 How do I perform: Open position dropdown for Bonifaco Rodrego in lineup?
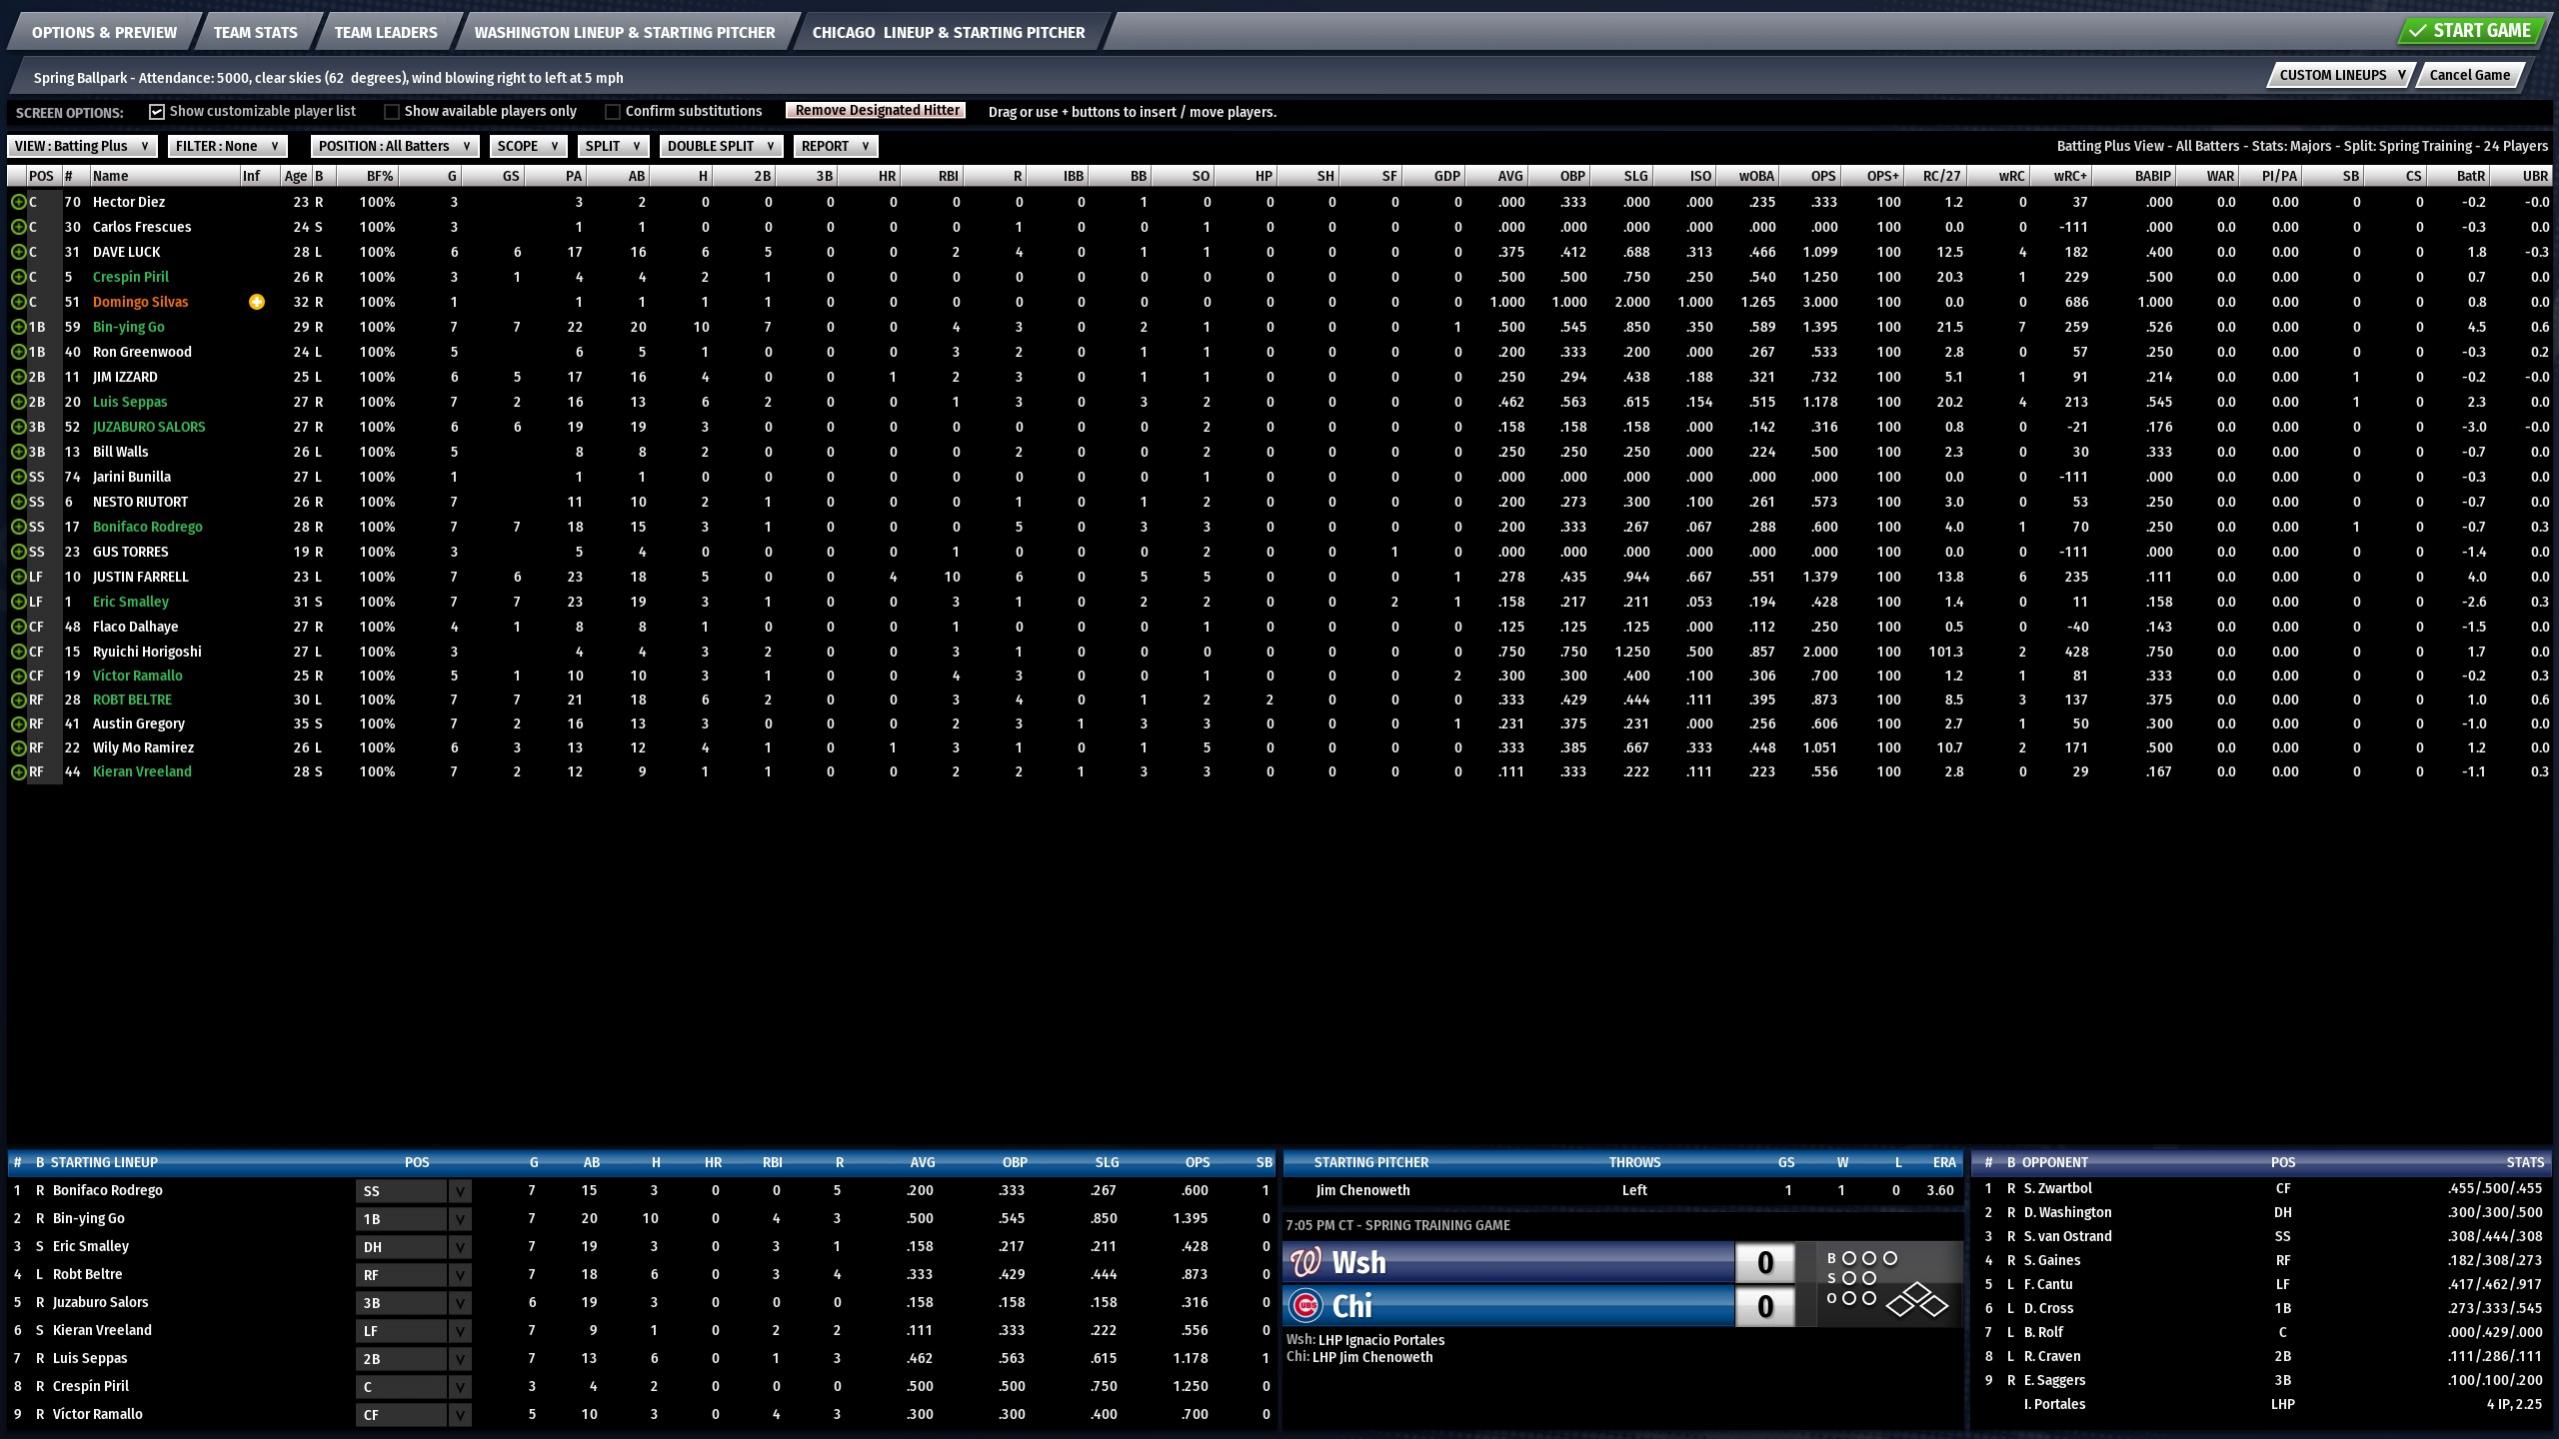click(x=459, y=1191)
